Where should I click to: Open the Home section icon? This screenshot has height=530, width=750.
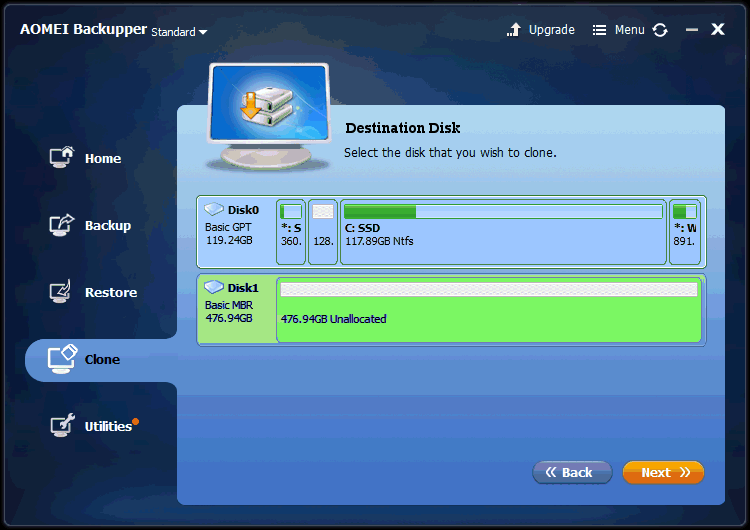(62, 157)
